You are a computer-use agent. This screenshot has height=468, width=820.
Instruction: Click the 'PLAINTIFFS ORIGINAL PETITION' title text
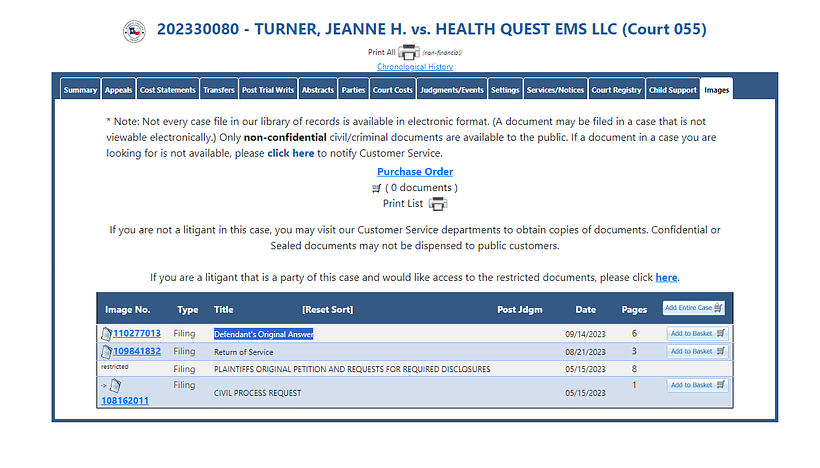coord(352,369)
